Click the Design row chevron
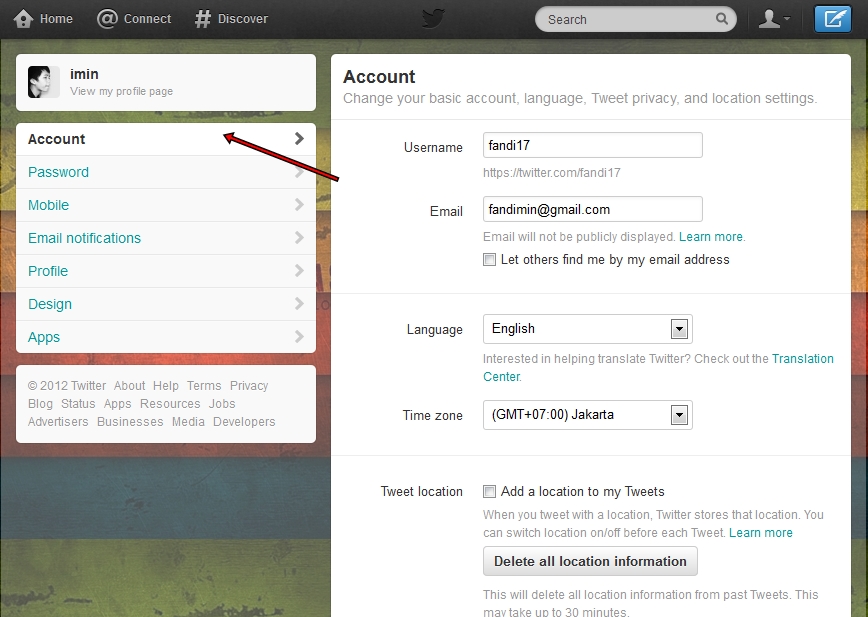868x617 pixels. pyautogui.click(x=299, y=304)
